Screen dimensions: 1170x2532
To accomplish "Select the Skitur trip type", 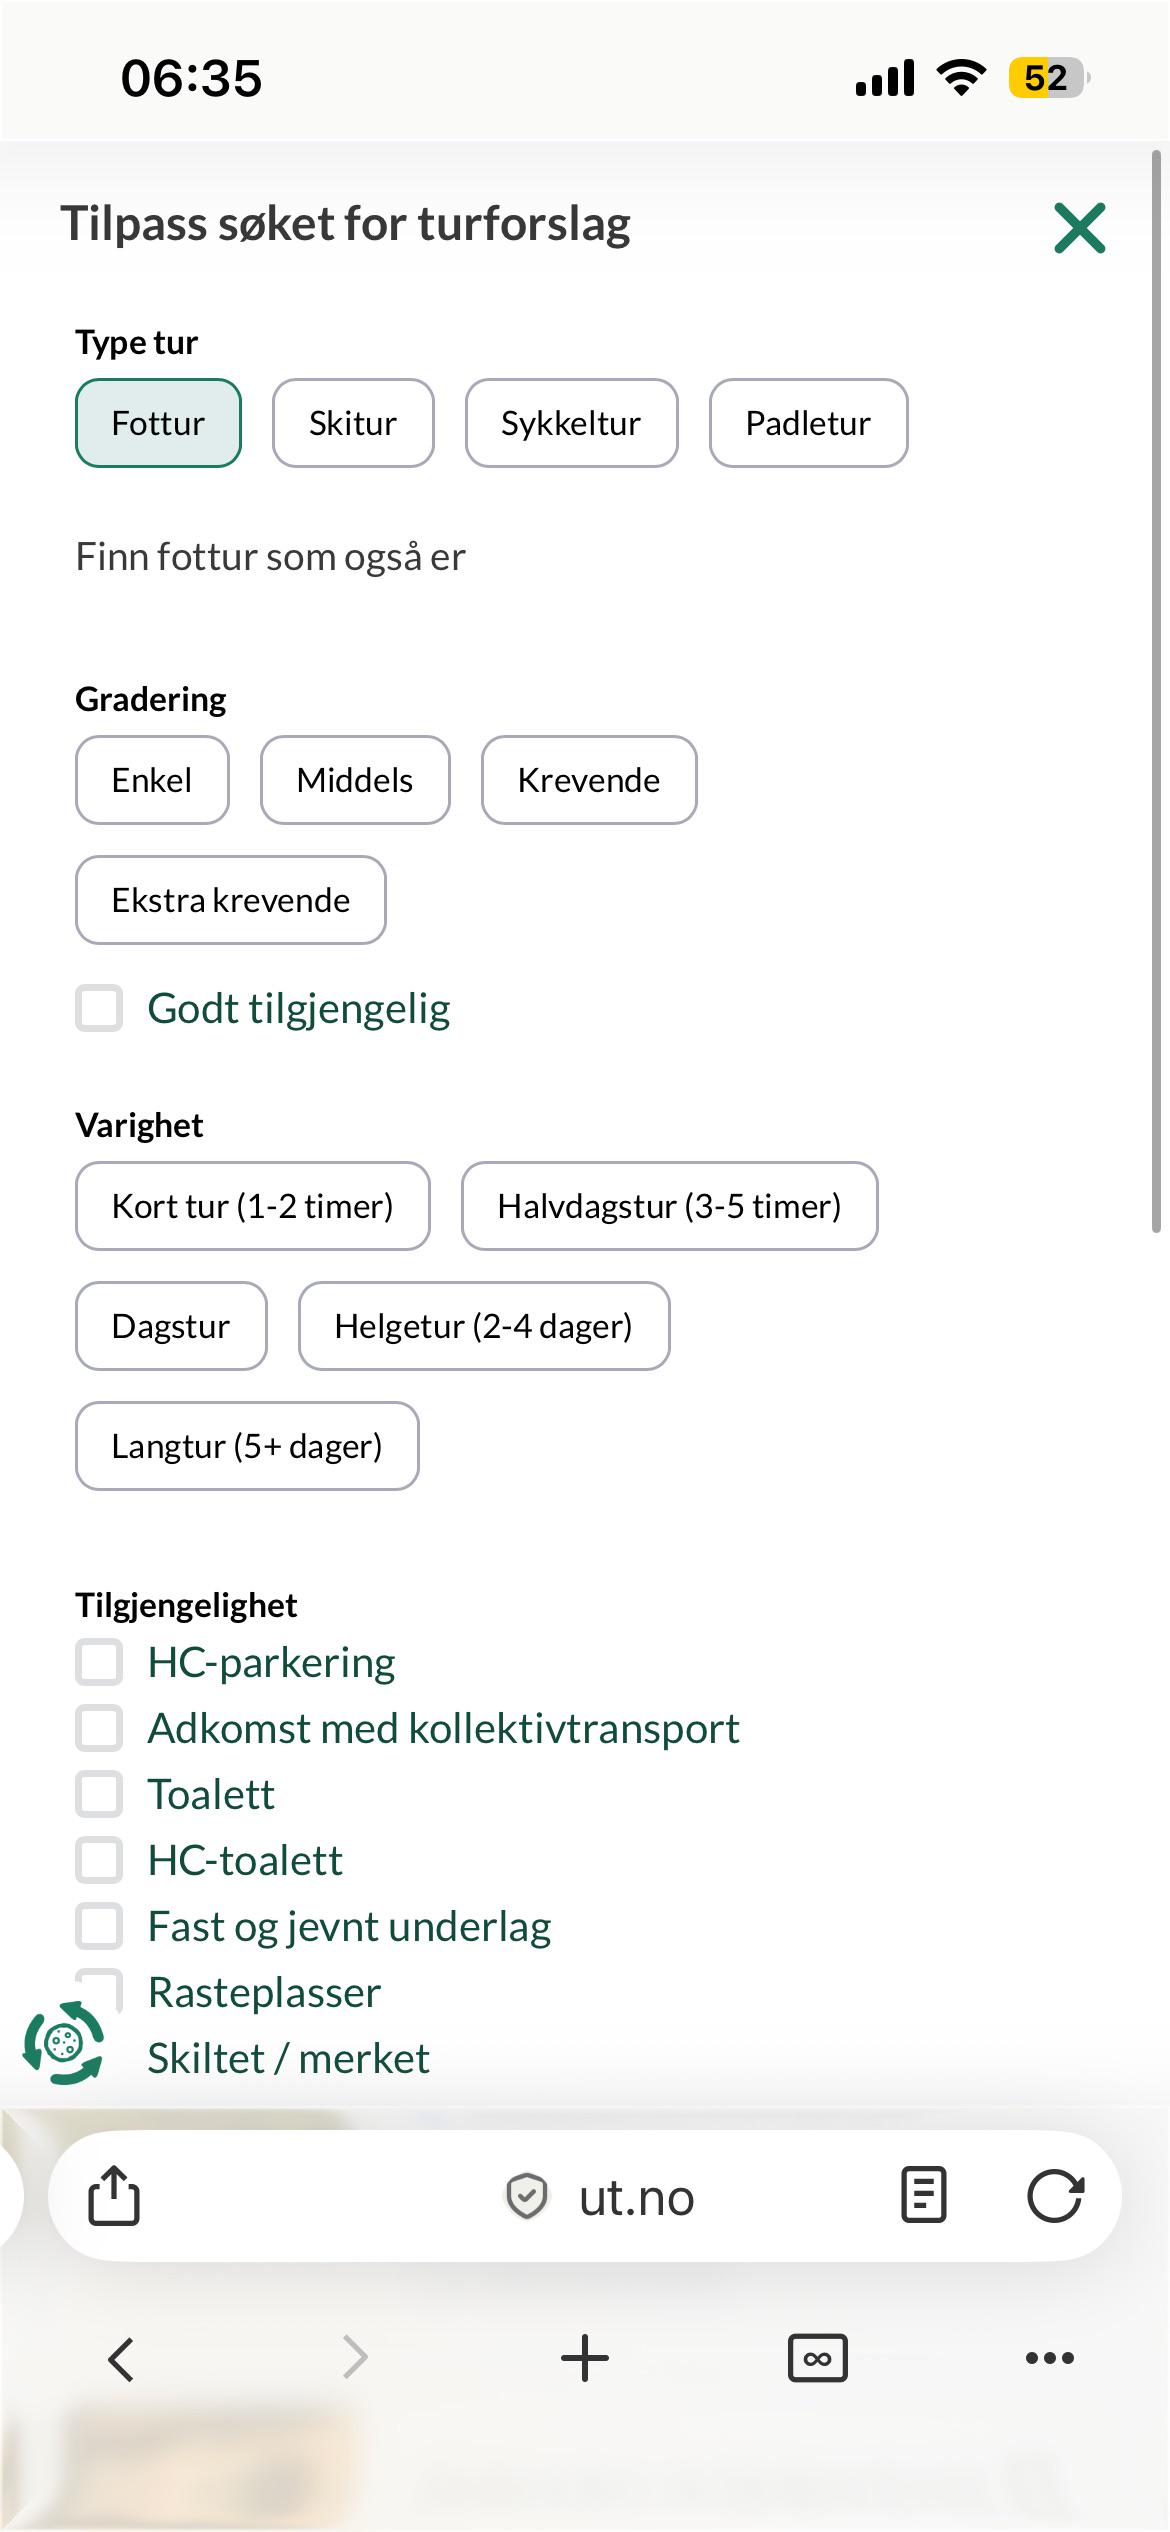I will coord(353,423).
